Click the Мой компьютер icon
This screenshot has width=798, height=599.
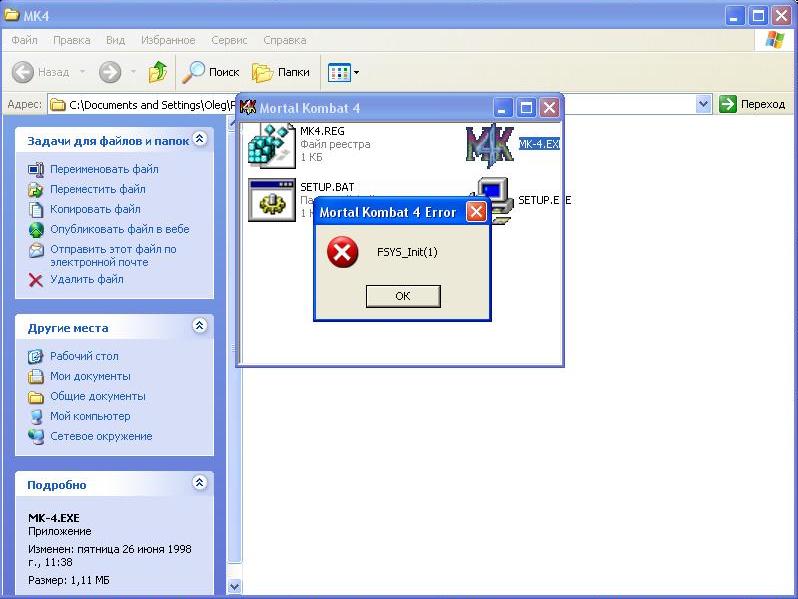coord(36,417)
